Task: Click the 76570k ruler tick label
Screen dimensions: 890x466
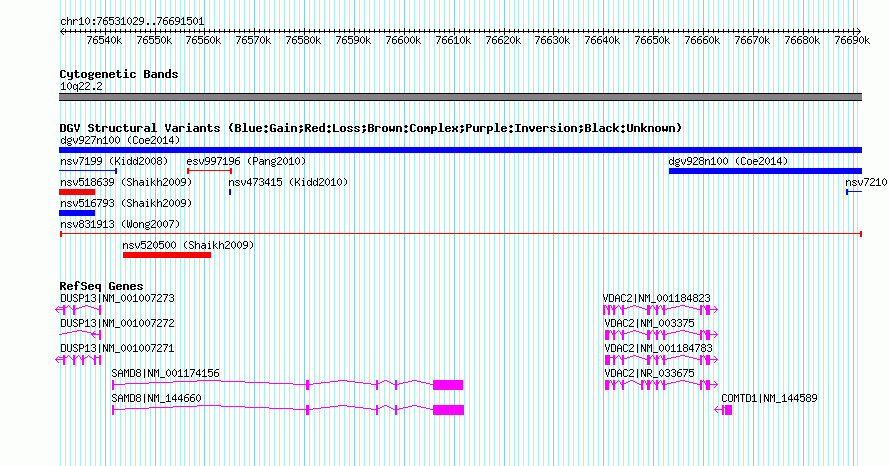Action: tap(253, 40)
